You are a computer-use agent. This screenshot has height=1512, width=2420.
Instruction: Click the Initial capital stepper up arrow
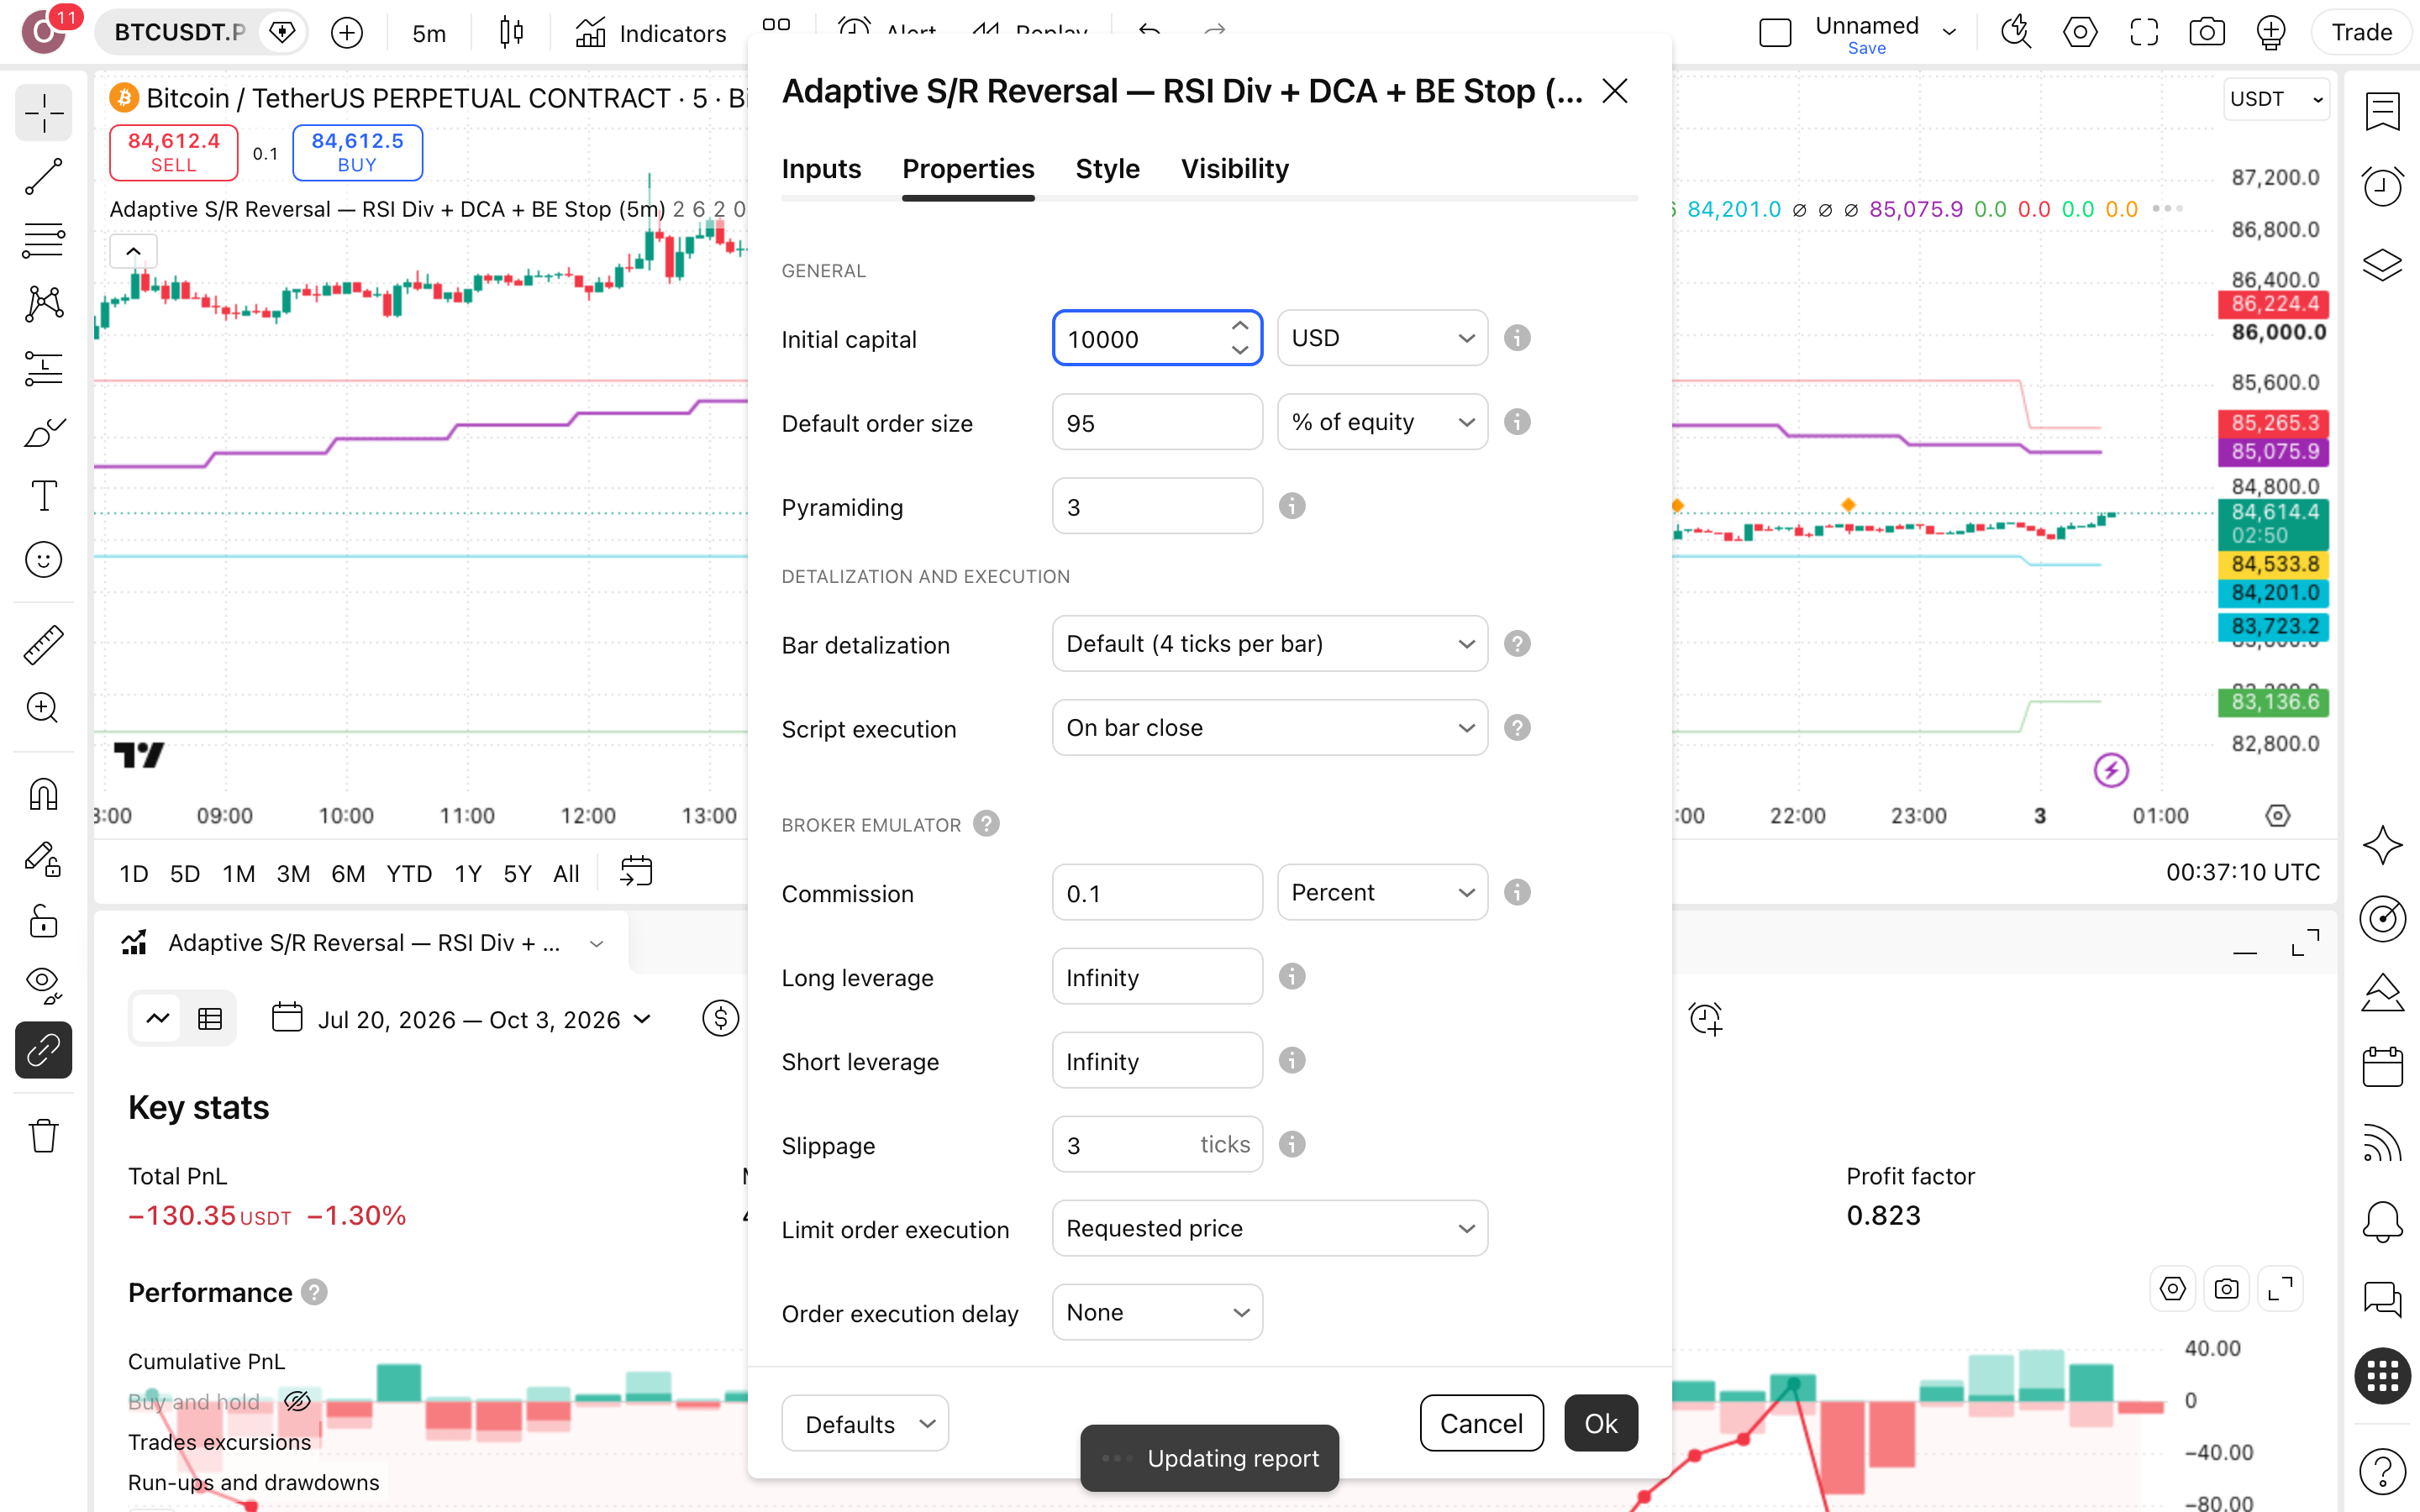1240,326
